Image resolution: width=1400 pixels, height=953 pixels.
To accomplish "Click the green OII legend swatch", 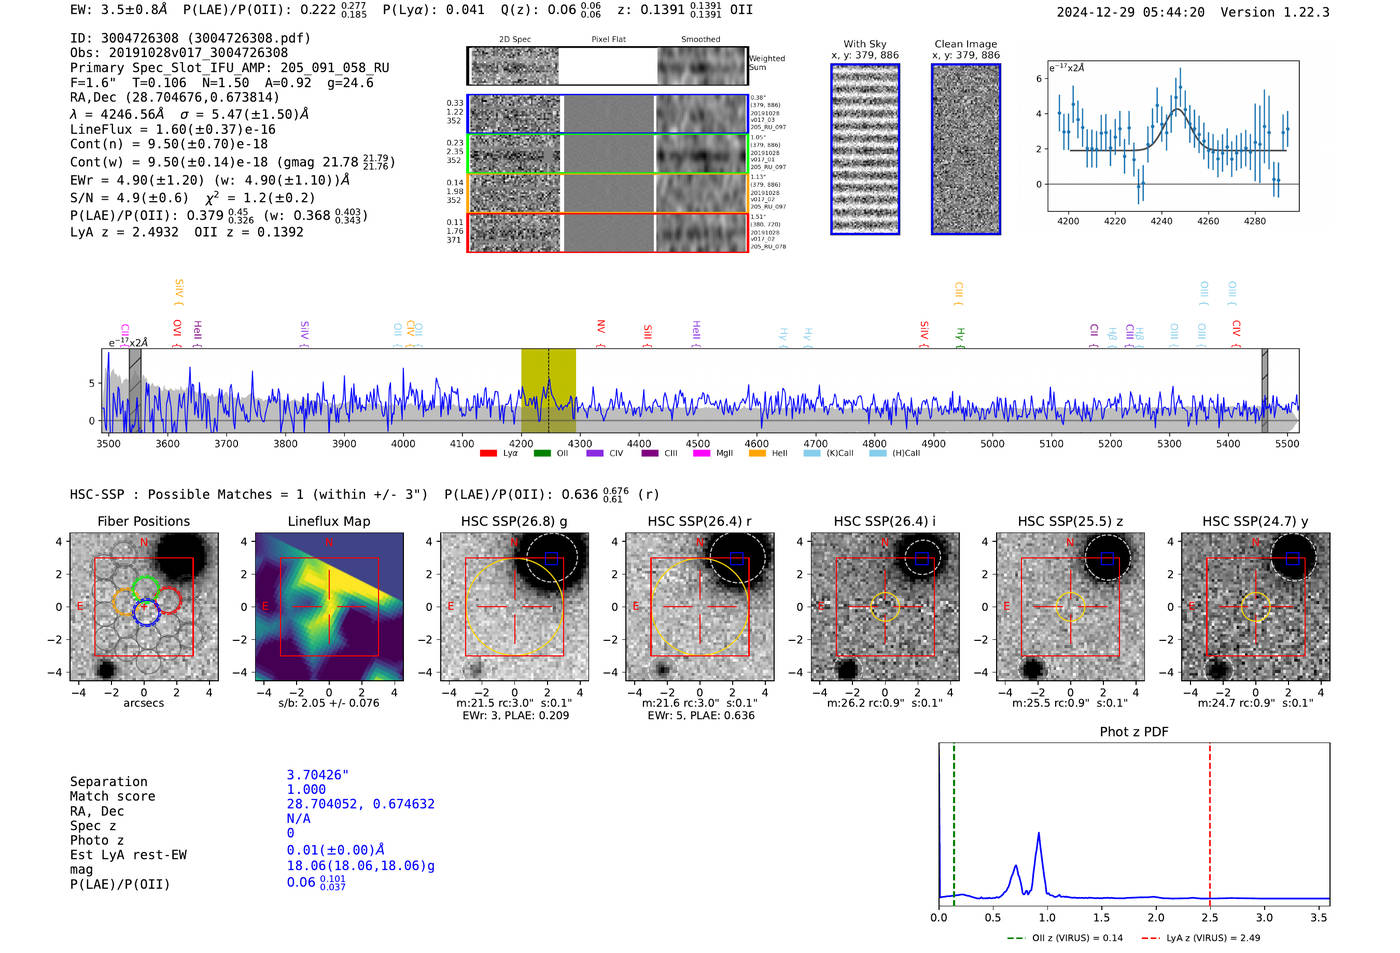I will [542, 453].
